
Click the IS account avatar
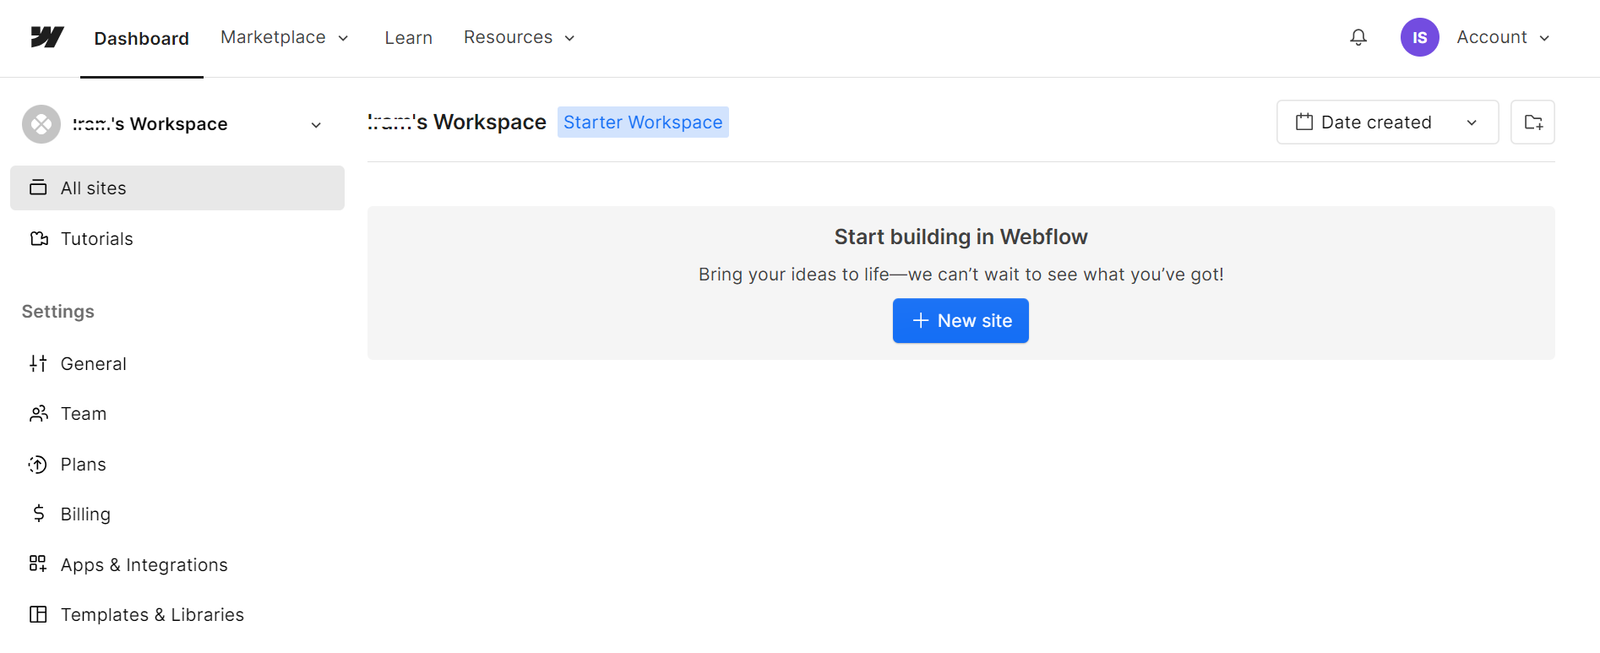click(1419, 37)
